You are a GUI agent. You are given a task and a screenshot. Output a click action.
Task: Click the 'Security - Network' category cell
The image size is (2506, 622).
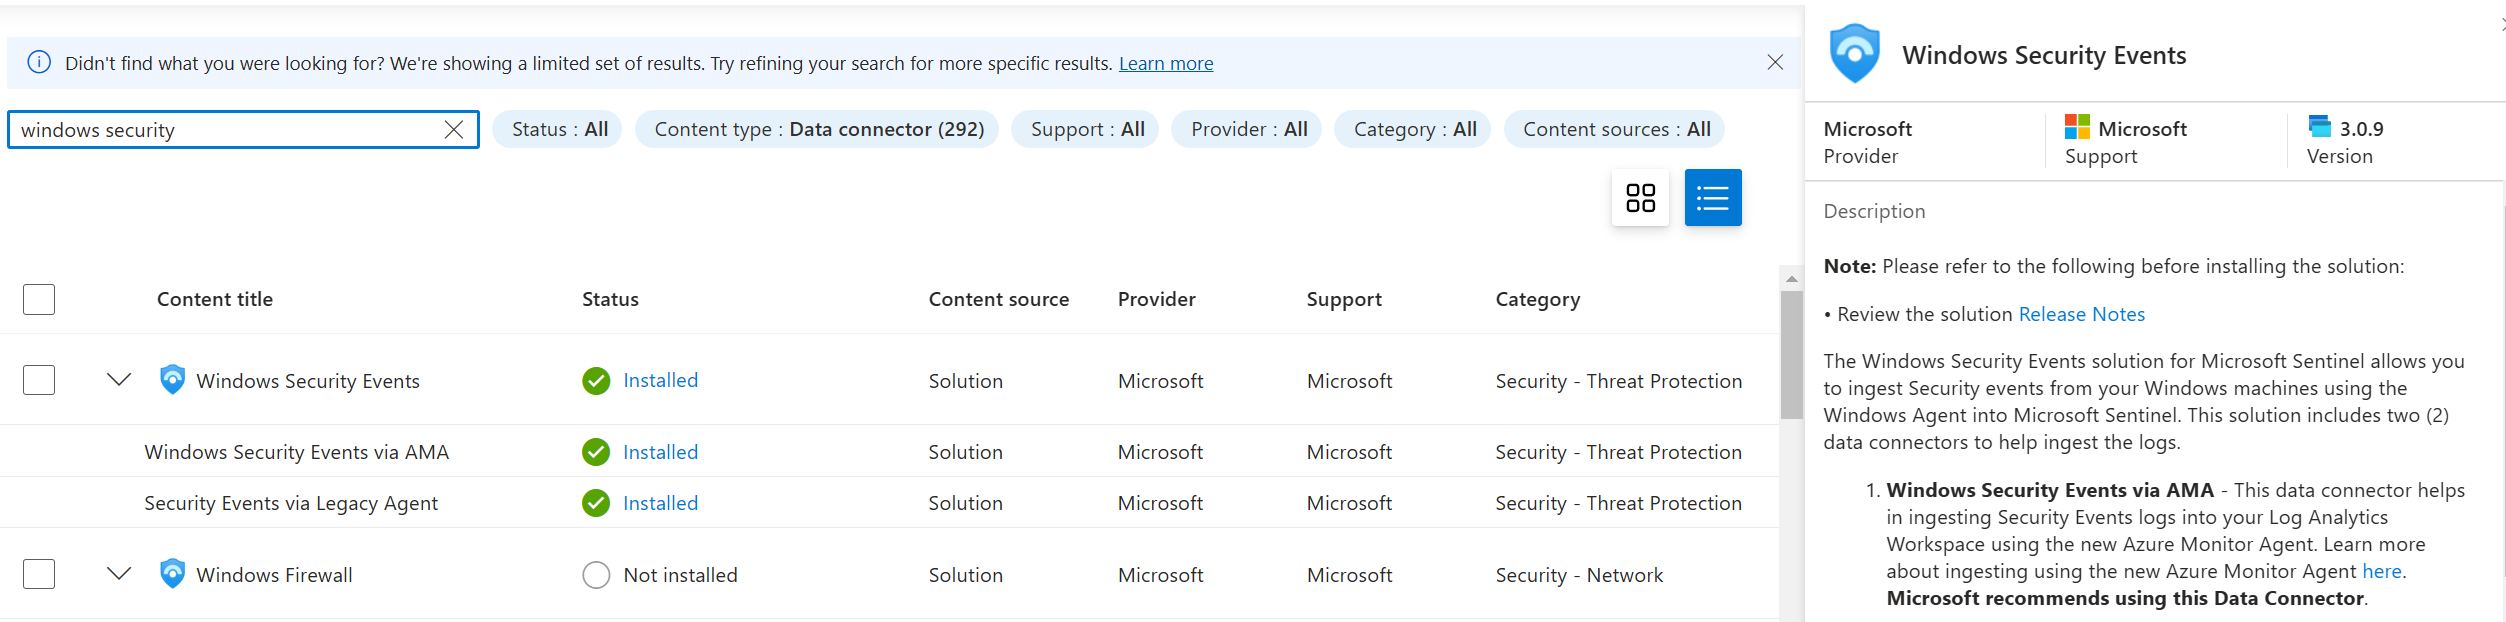[1579, 575]
